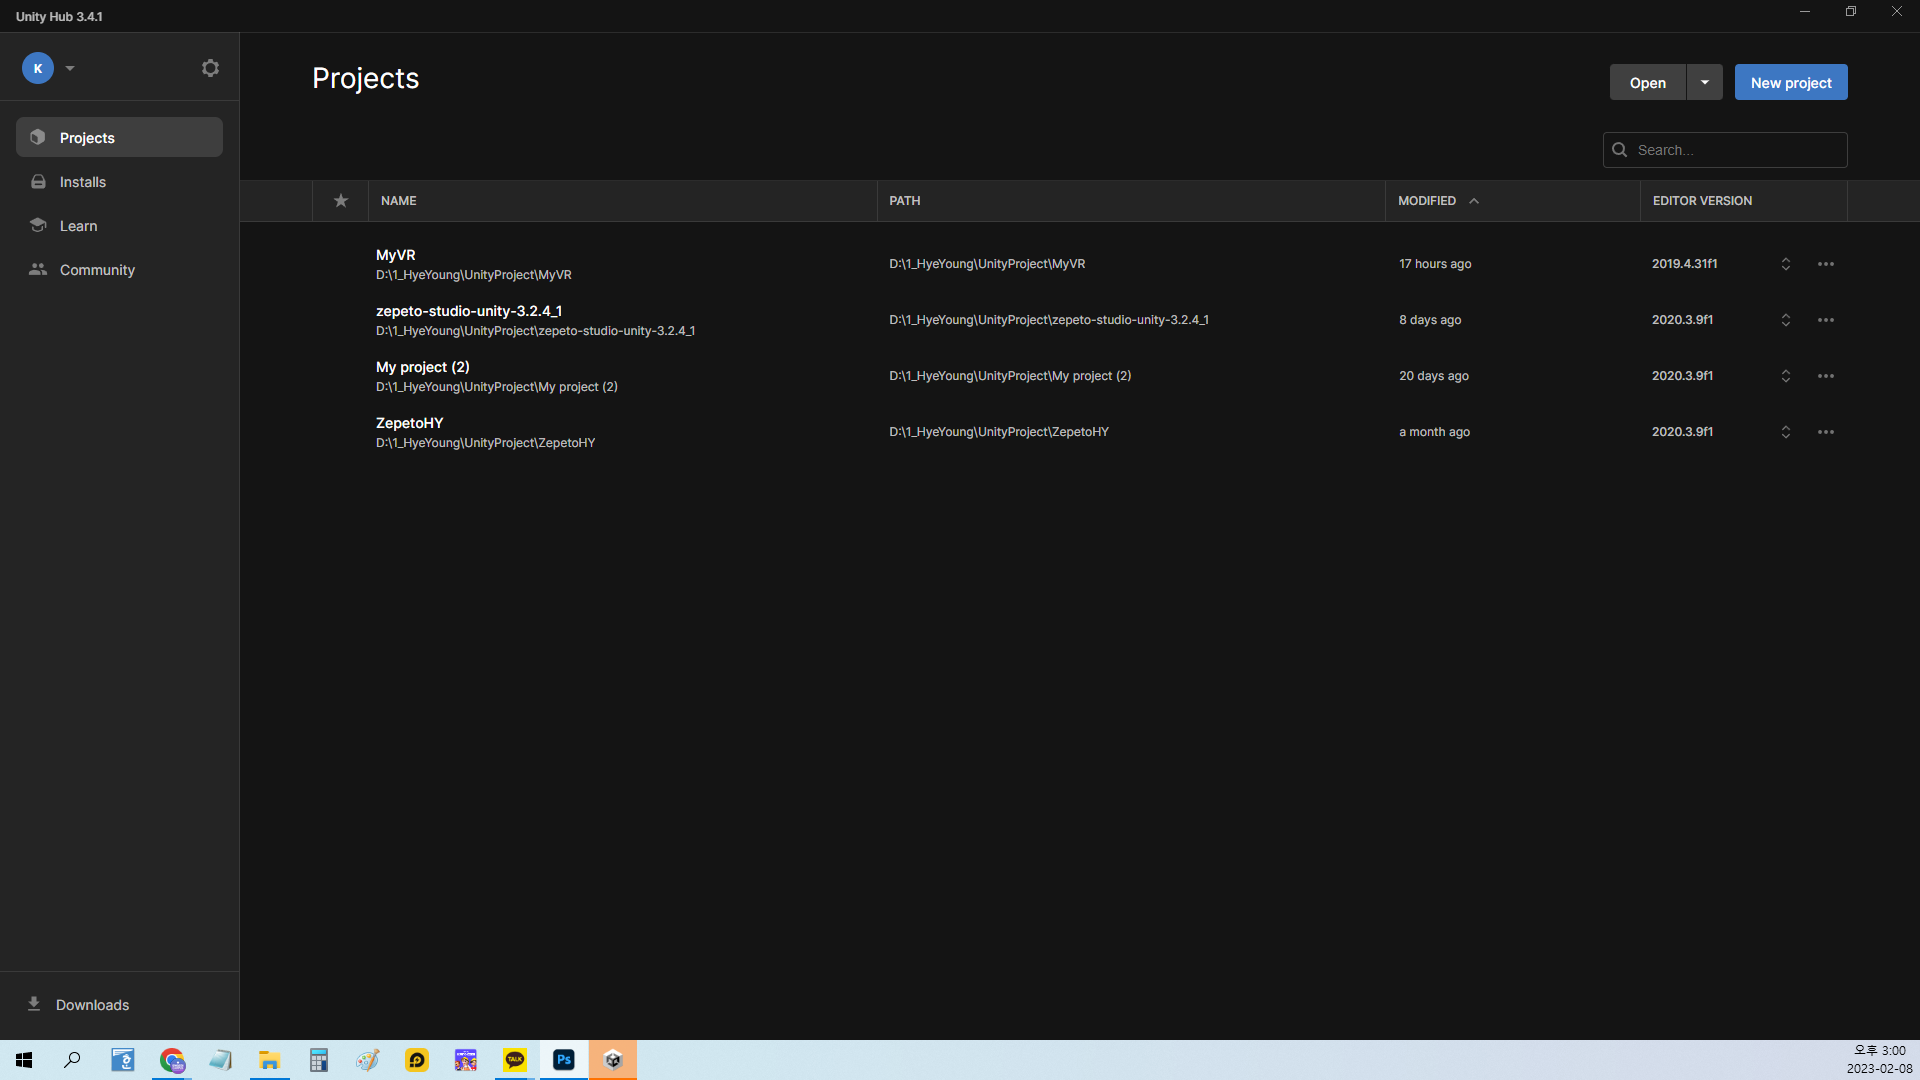The width and height of the screenshot is (1920, 1080).
Task: Open the taskbar clock and date
Action: coord(1879,1060)
